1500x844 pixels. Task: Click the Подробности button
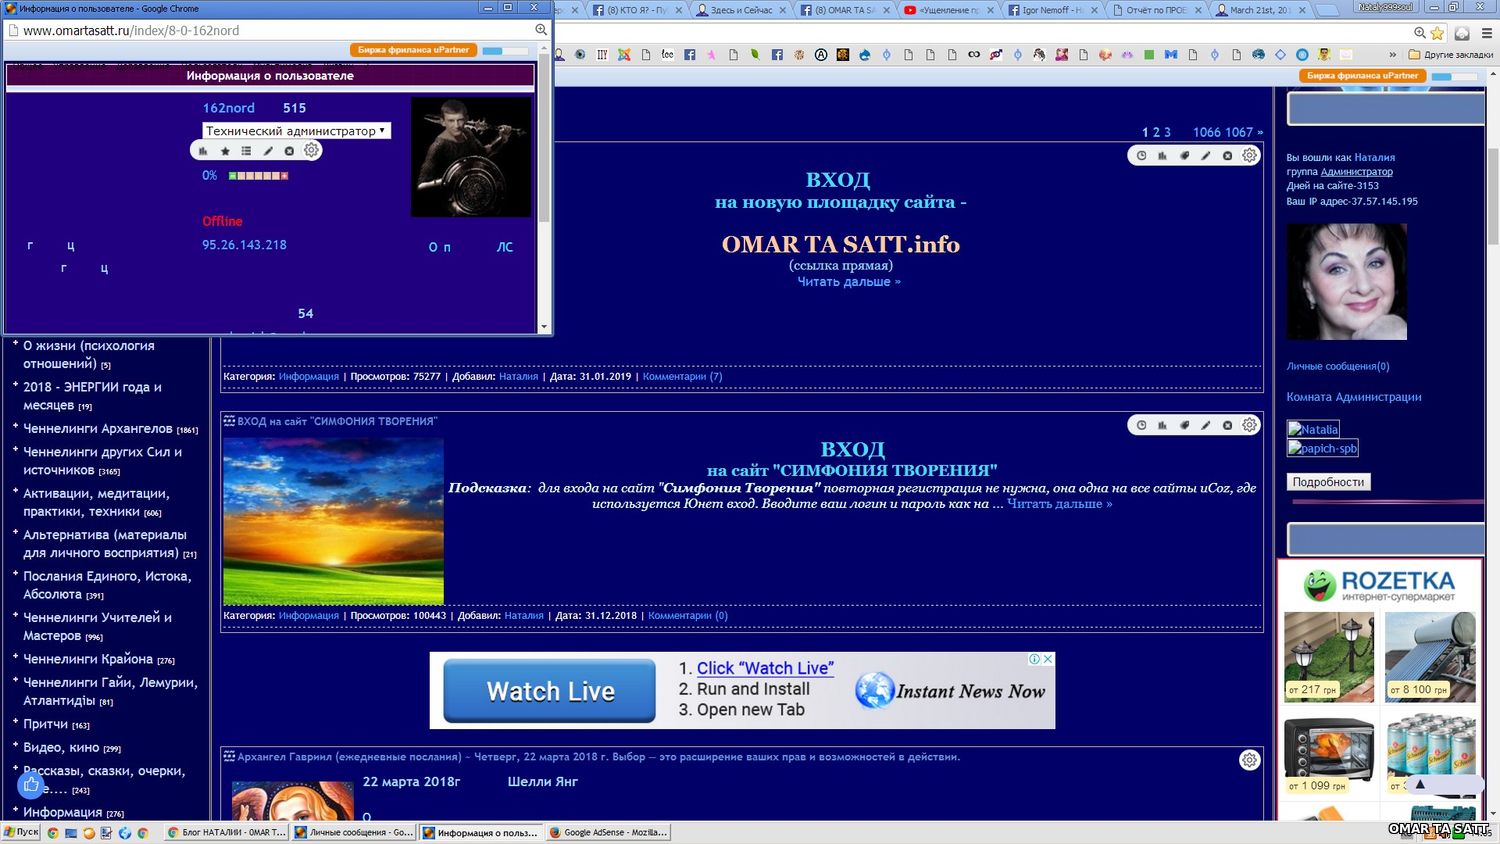[1328, 482]
